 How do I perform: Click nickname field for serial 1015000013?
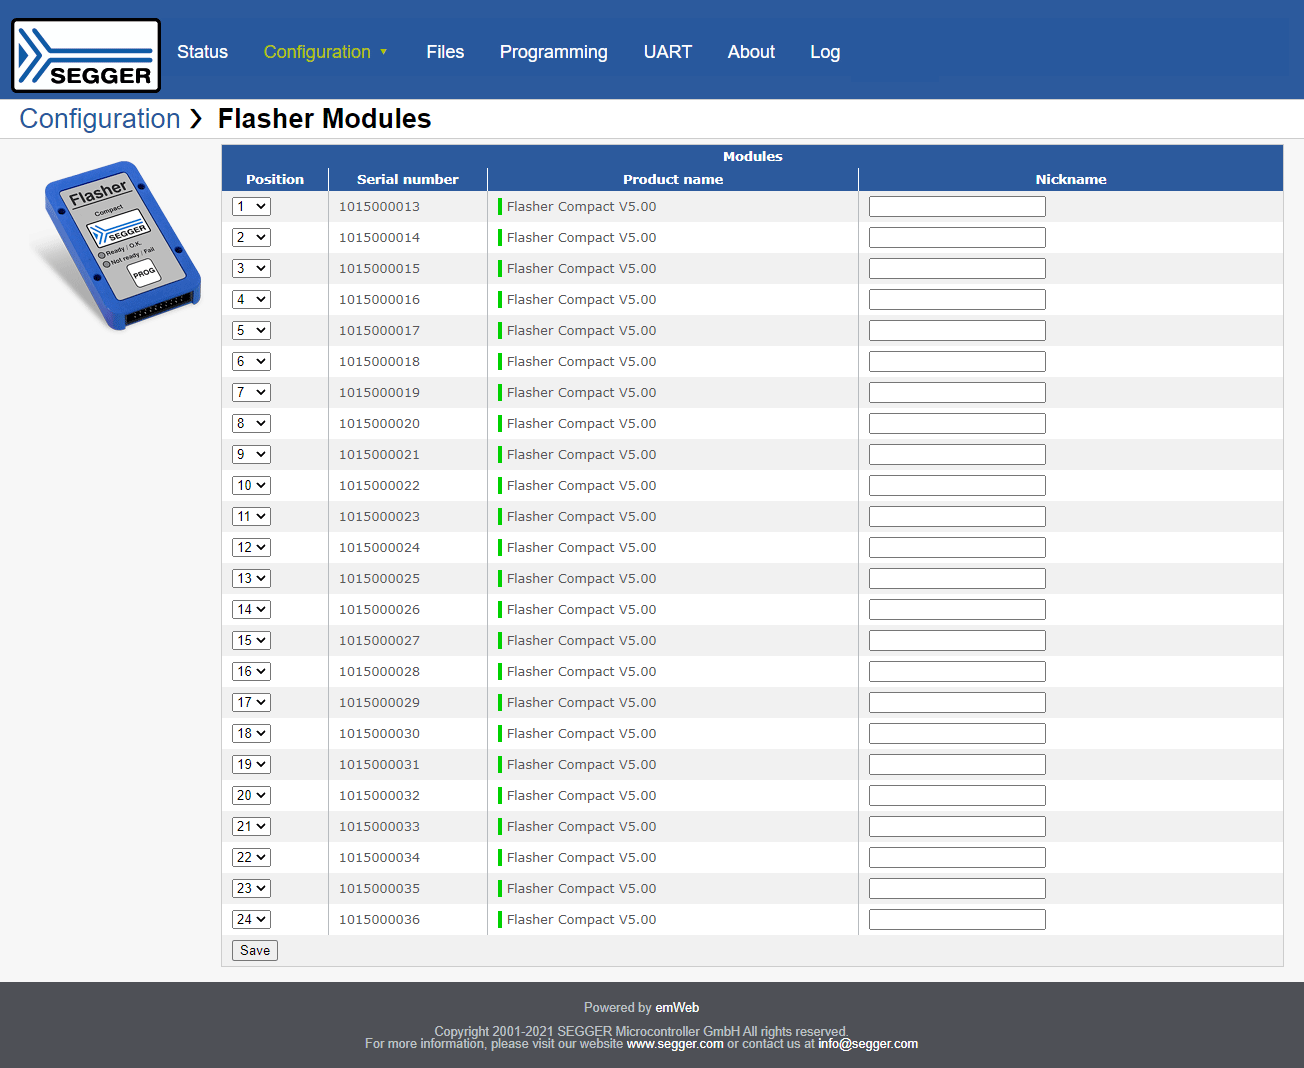point(956,207)
